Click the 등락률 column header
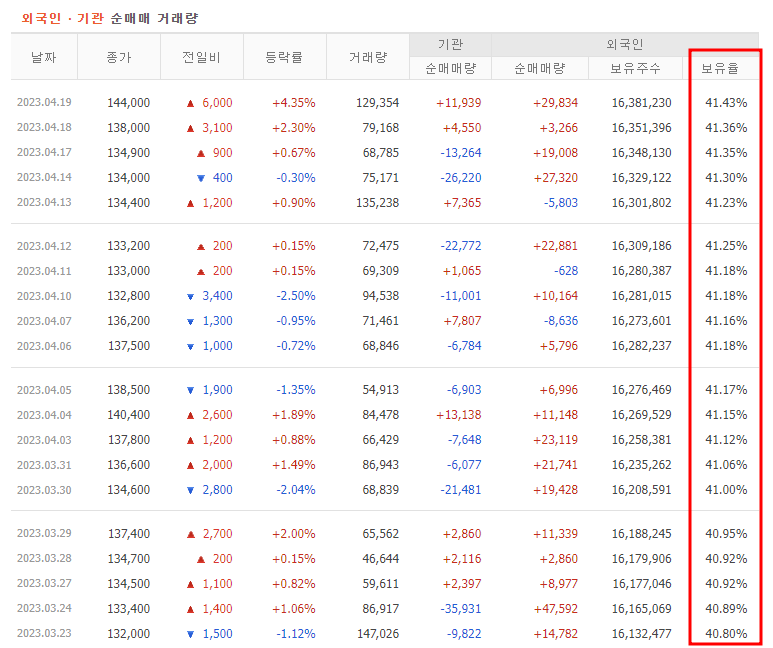Screen dimensions: 773x648 click(x=284, y=57)
